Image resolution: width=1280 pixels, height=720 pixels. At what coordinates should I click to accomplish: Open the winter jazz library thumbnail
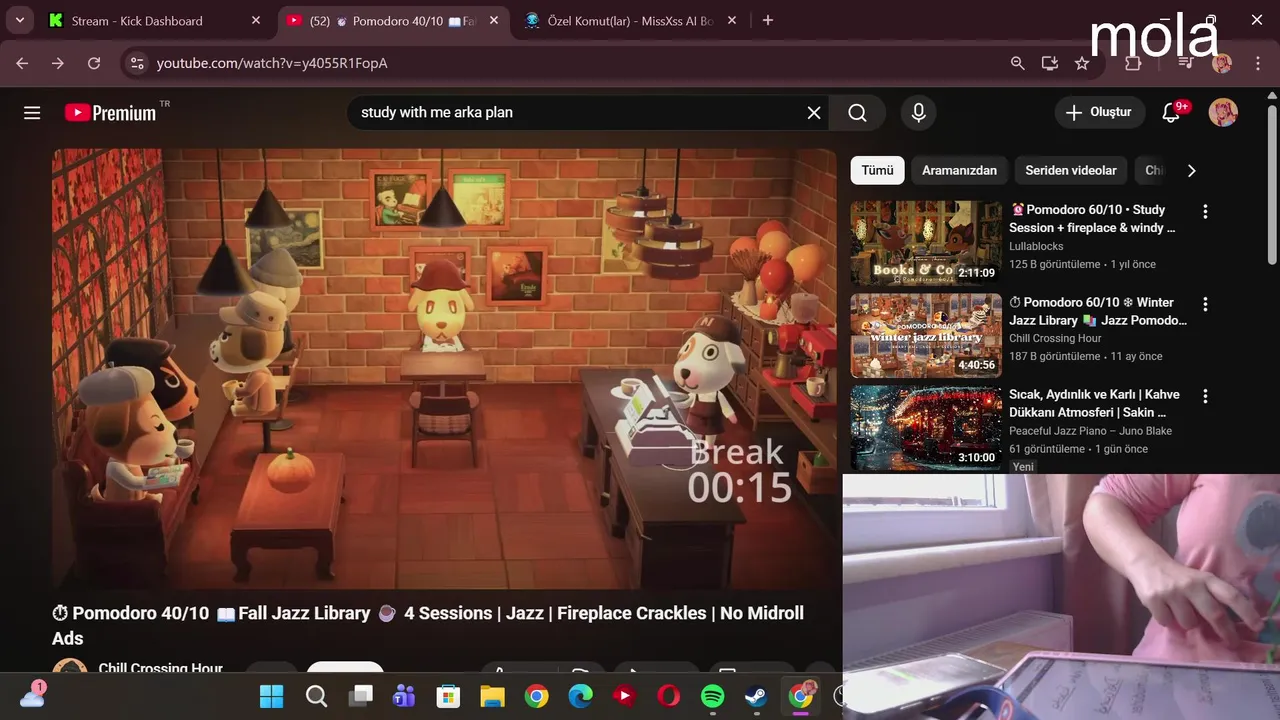[x=926, y=335]
